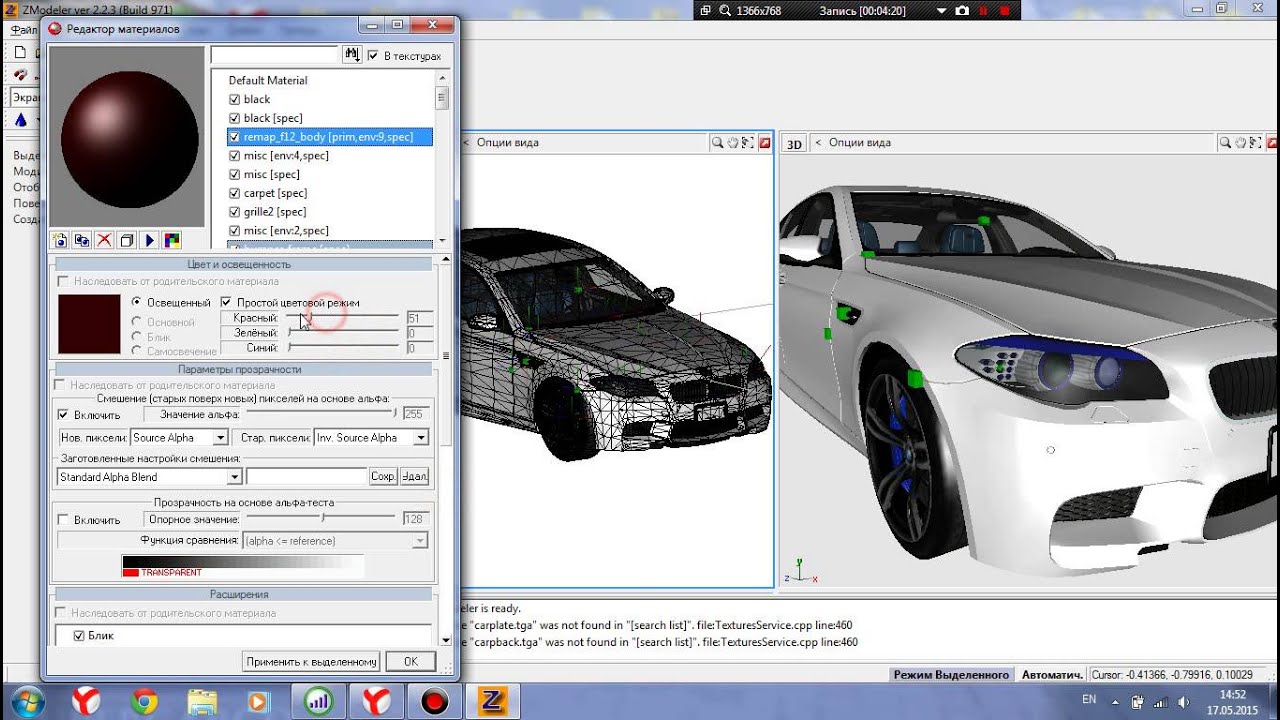This screenshot has height=720, width=1280.
Task: Open the file explorer folder on taskbar
Action: click(x=202, y=701)
